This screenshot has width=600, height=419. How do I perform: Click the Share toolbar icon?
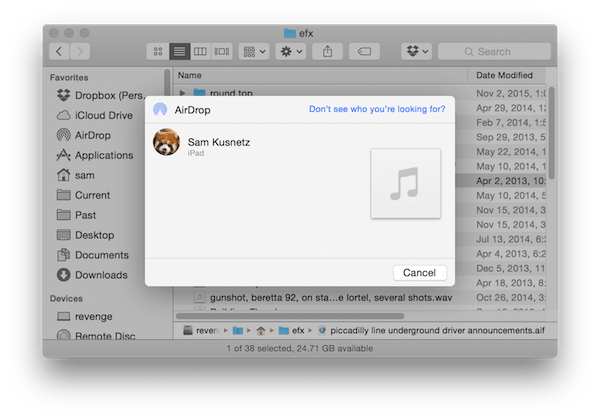(x=327, y=51)
